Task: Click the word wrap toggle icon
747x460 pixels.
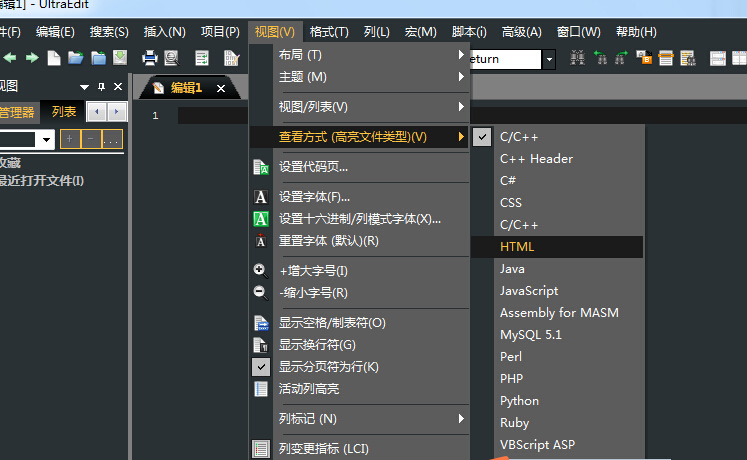Action: pyautogui.click(x=202, y=59)
